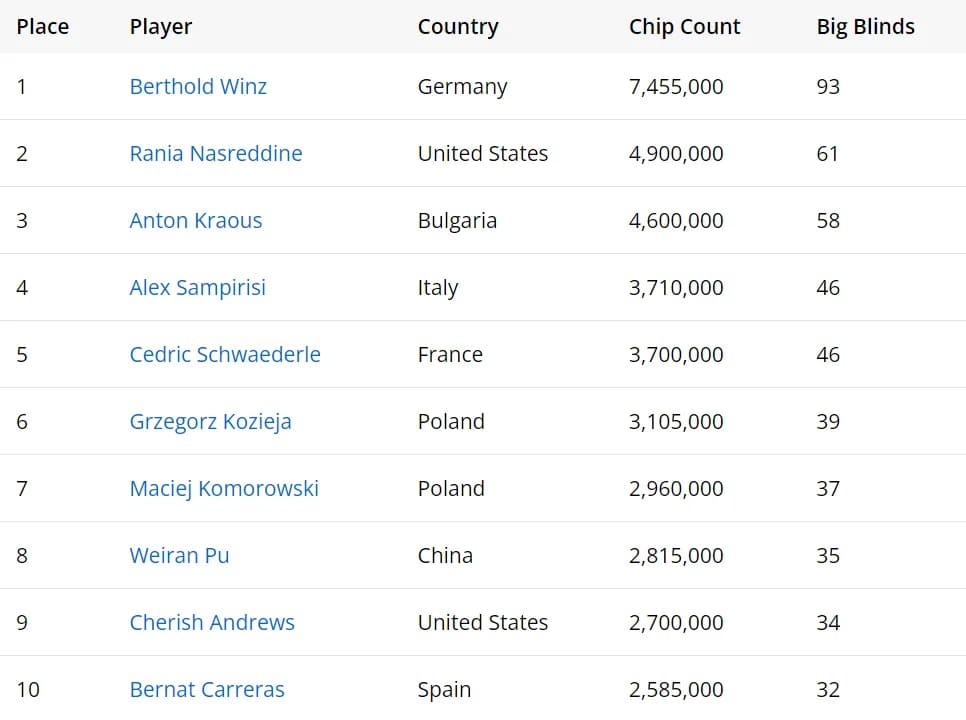Click the Big Blinds column header

pos(866,27)
